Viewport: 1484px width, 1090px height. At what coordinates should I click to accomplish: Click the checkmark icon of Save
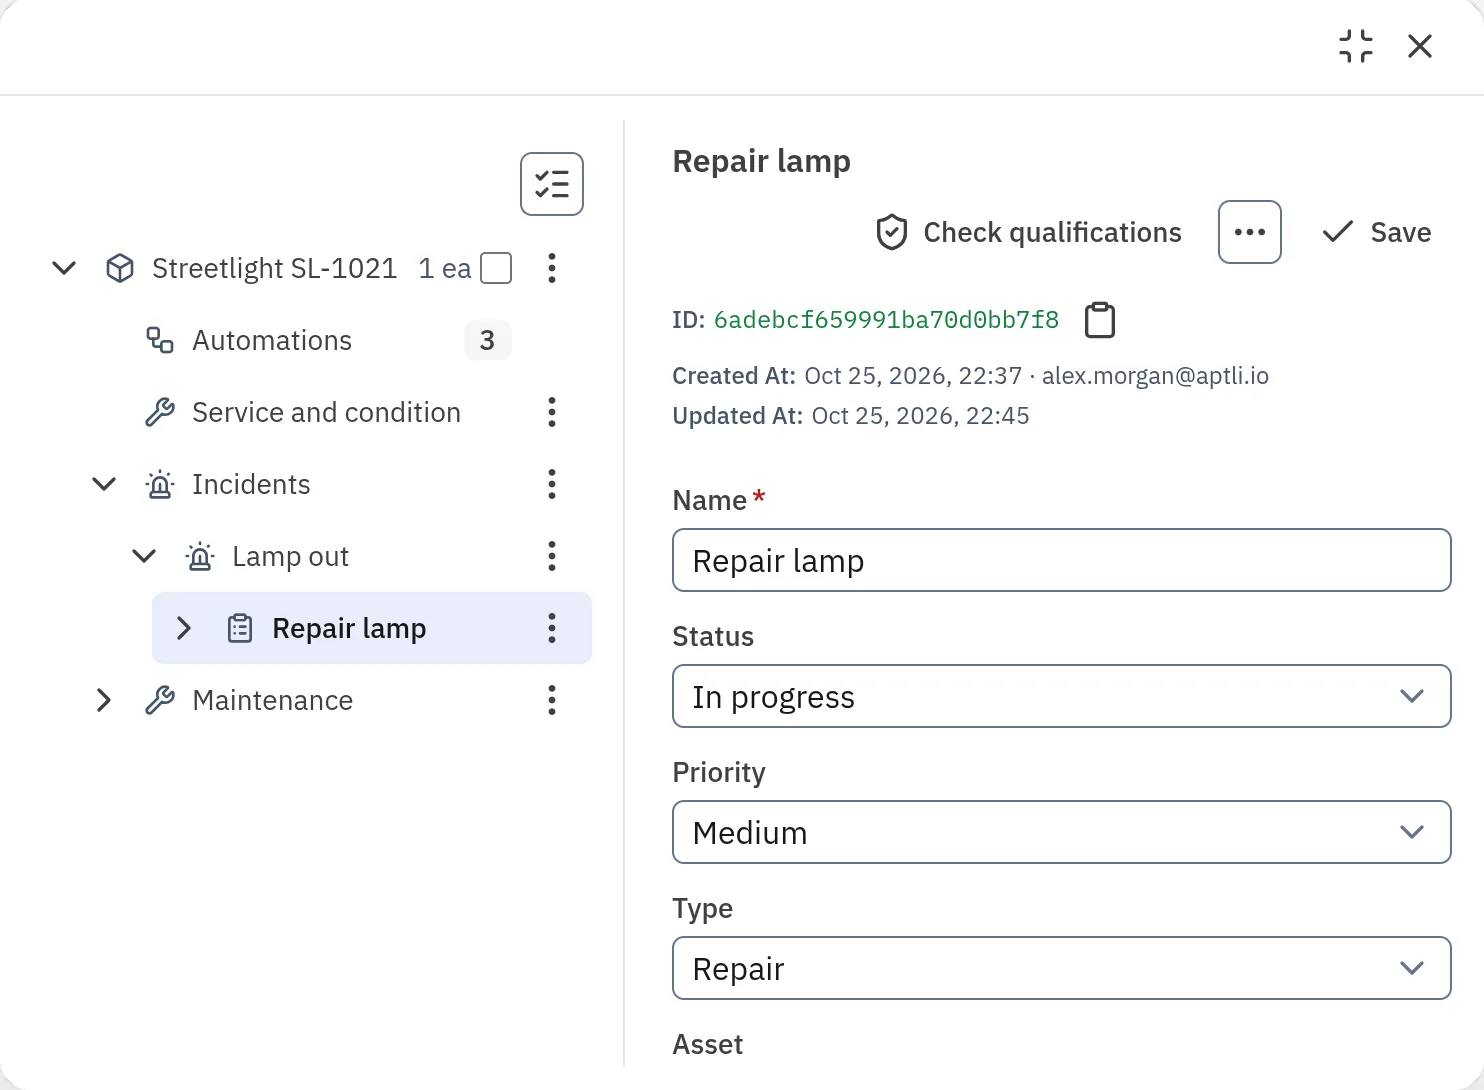pyautogui.click(x=1338, y=232)
